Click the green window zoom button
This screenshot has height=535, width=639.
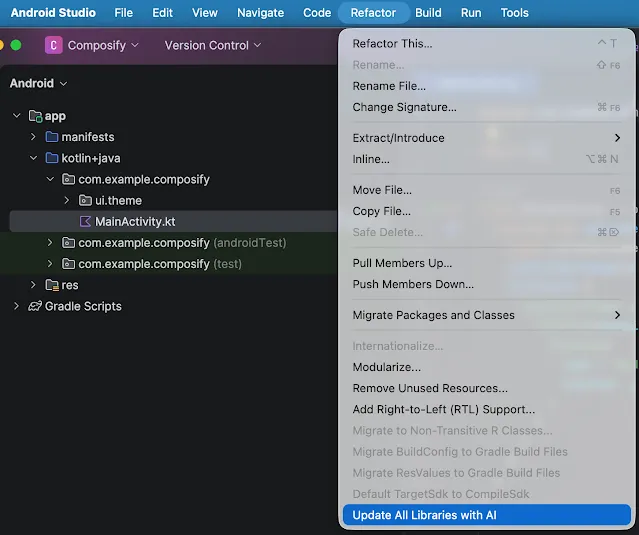point(16,45)
